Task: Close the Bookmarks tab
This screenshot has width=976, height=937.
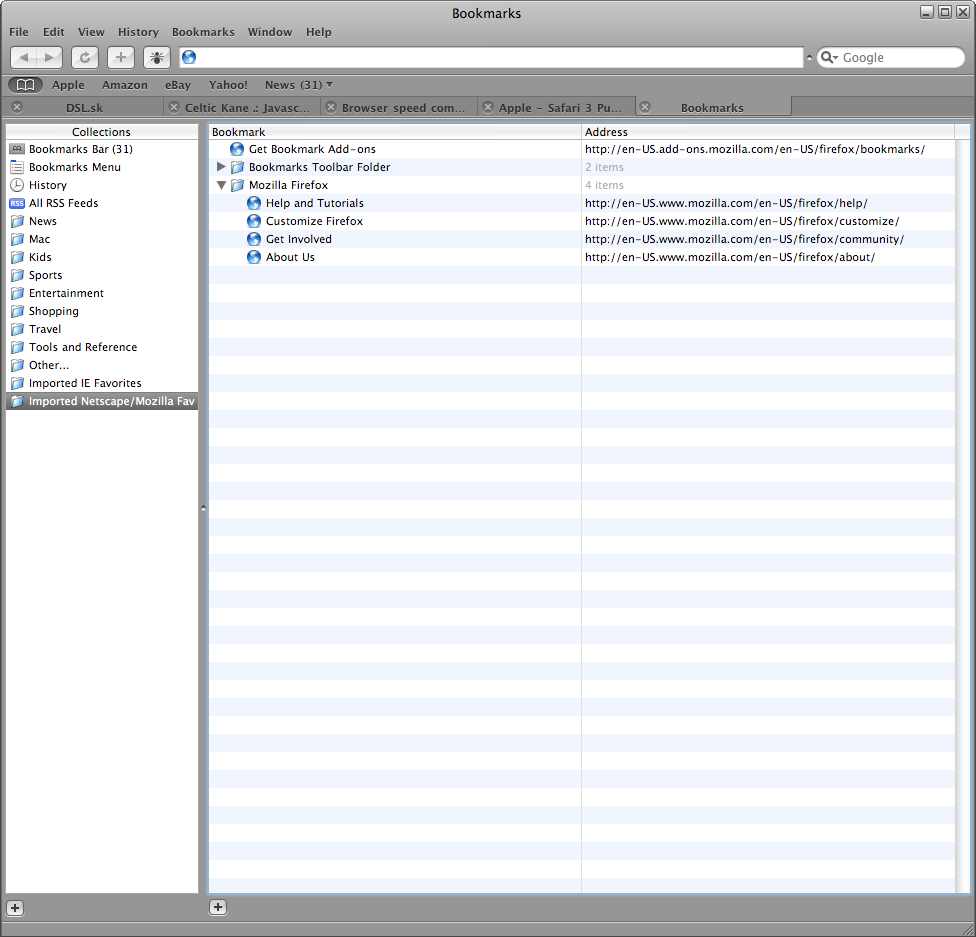Action: pos(645,107)
